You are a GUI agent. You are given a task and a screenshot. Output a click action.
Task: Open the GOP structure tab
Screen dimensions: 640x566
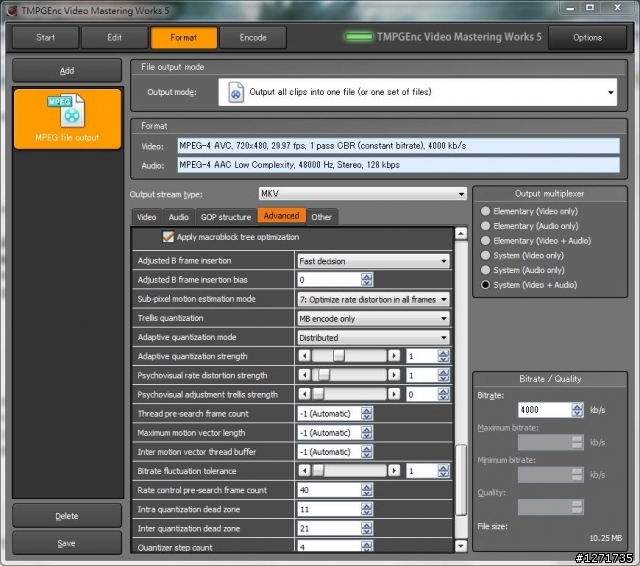(226, 217)
